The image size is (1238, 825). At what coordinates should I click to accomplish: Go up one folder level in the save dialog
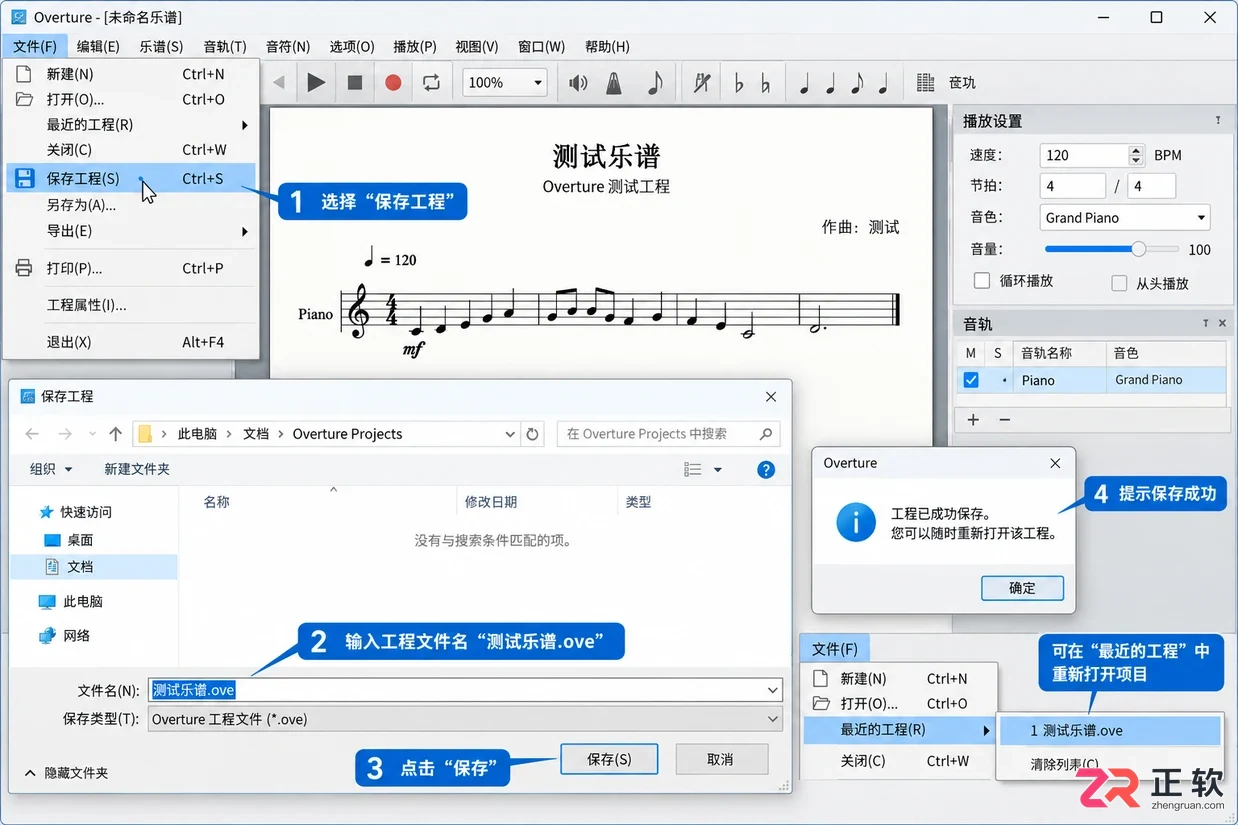coord(115,434)
